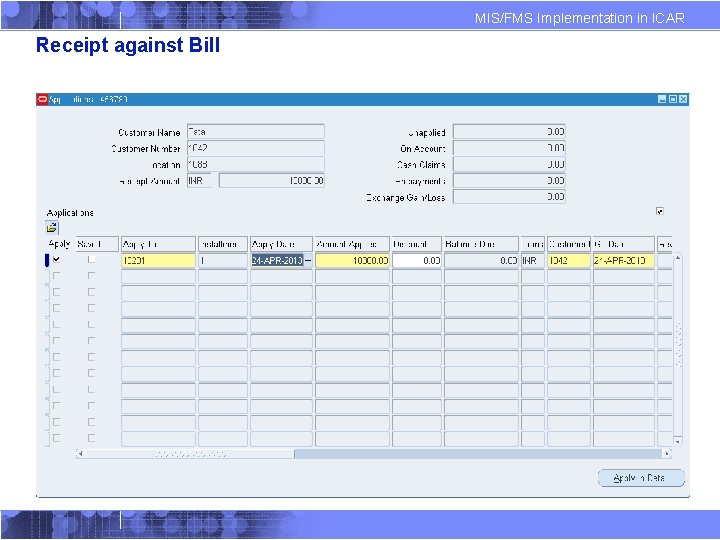Select the Amount Applied column header
This screenshot has height=540, width=720.
(x=352, y=244)
